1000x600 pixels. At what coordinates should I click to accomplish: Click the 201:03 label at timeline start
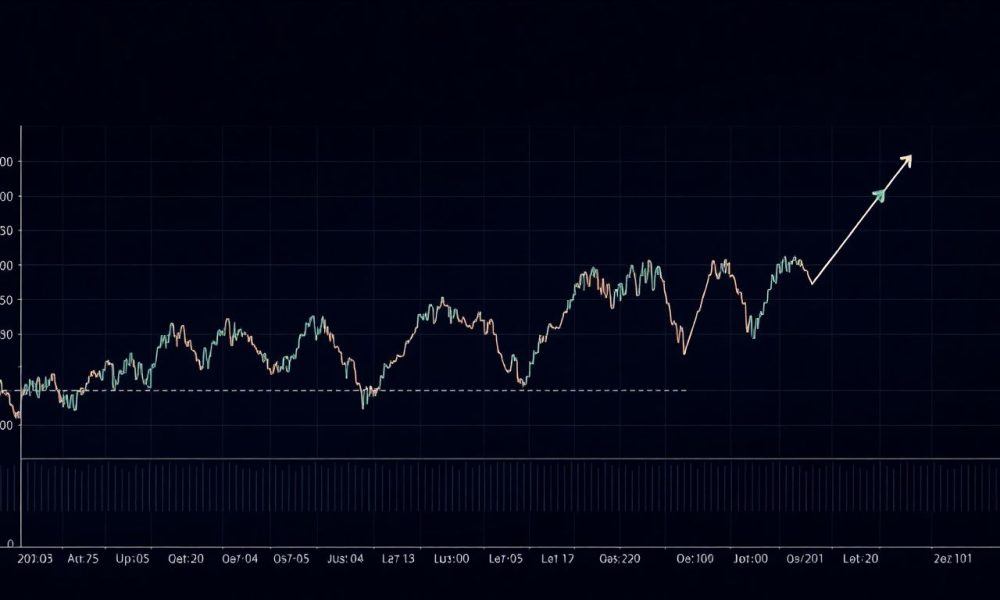tap(34, 559)
